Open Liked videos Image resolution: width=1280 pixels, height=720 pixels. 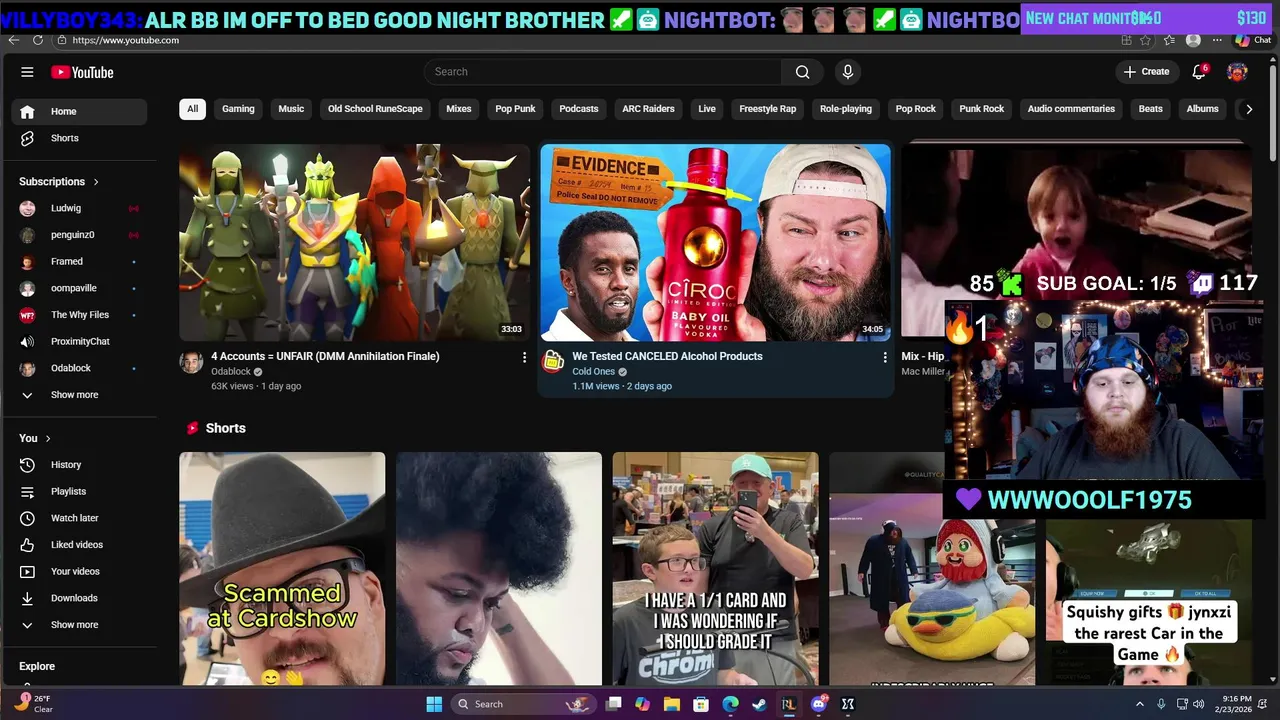(80, 545)
